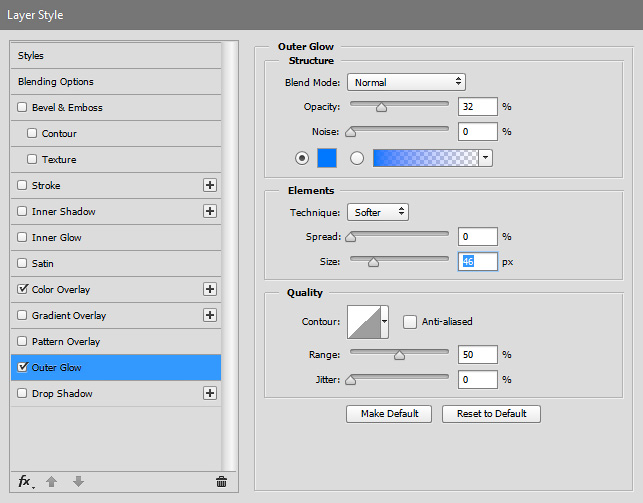Image resolution: width=643 pixels, height=503 pixels.
Task: Select the Bevel & Emboss effect row
Action: tap(116, 107)
